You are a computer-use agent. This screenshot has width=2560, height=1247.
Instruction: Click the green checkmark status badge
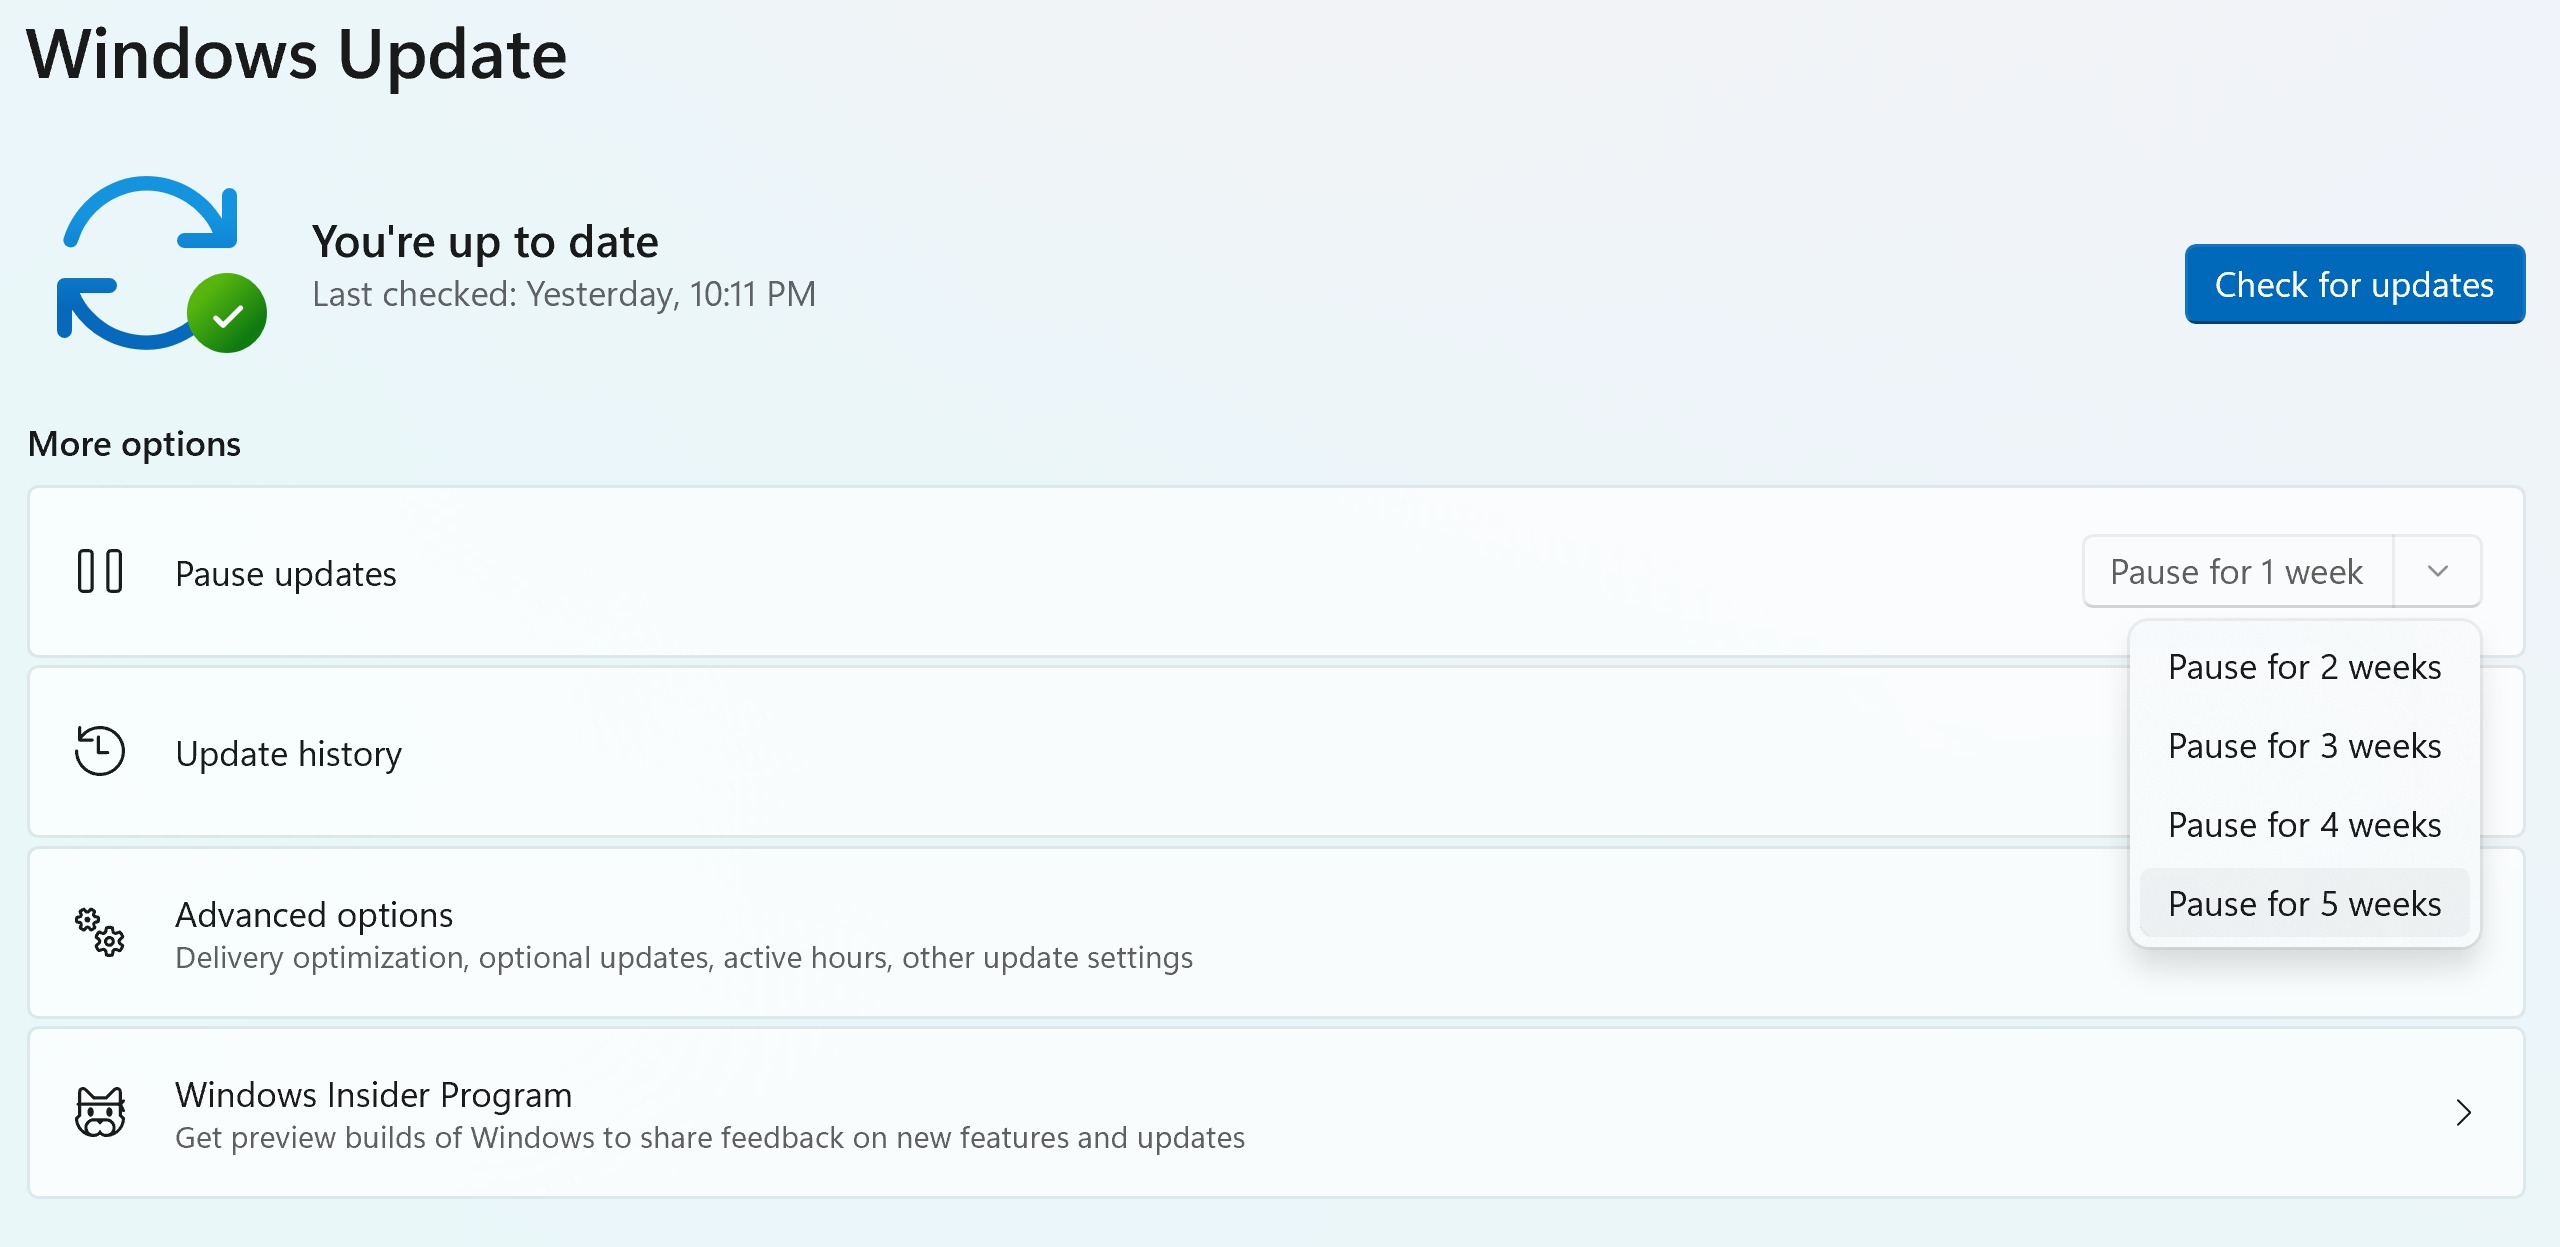coord(228,314)
